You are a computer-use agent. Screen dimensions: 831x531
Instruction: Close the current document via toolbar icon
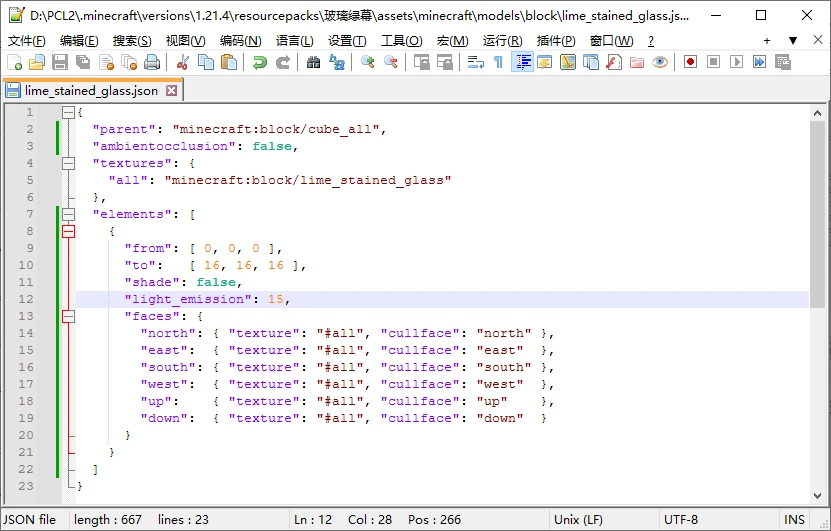click(107, 63)
